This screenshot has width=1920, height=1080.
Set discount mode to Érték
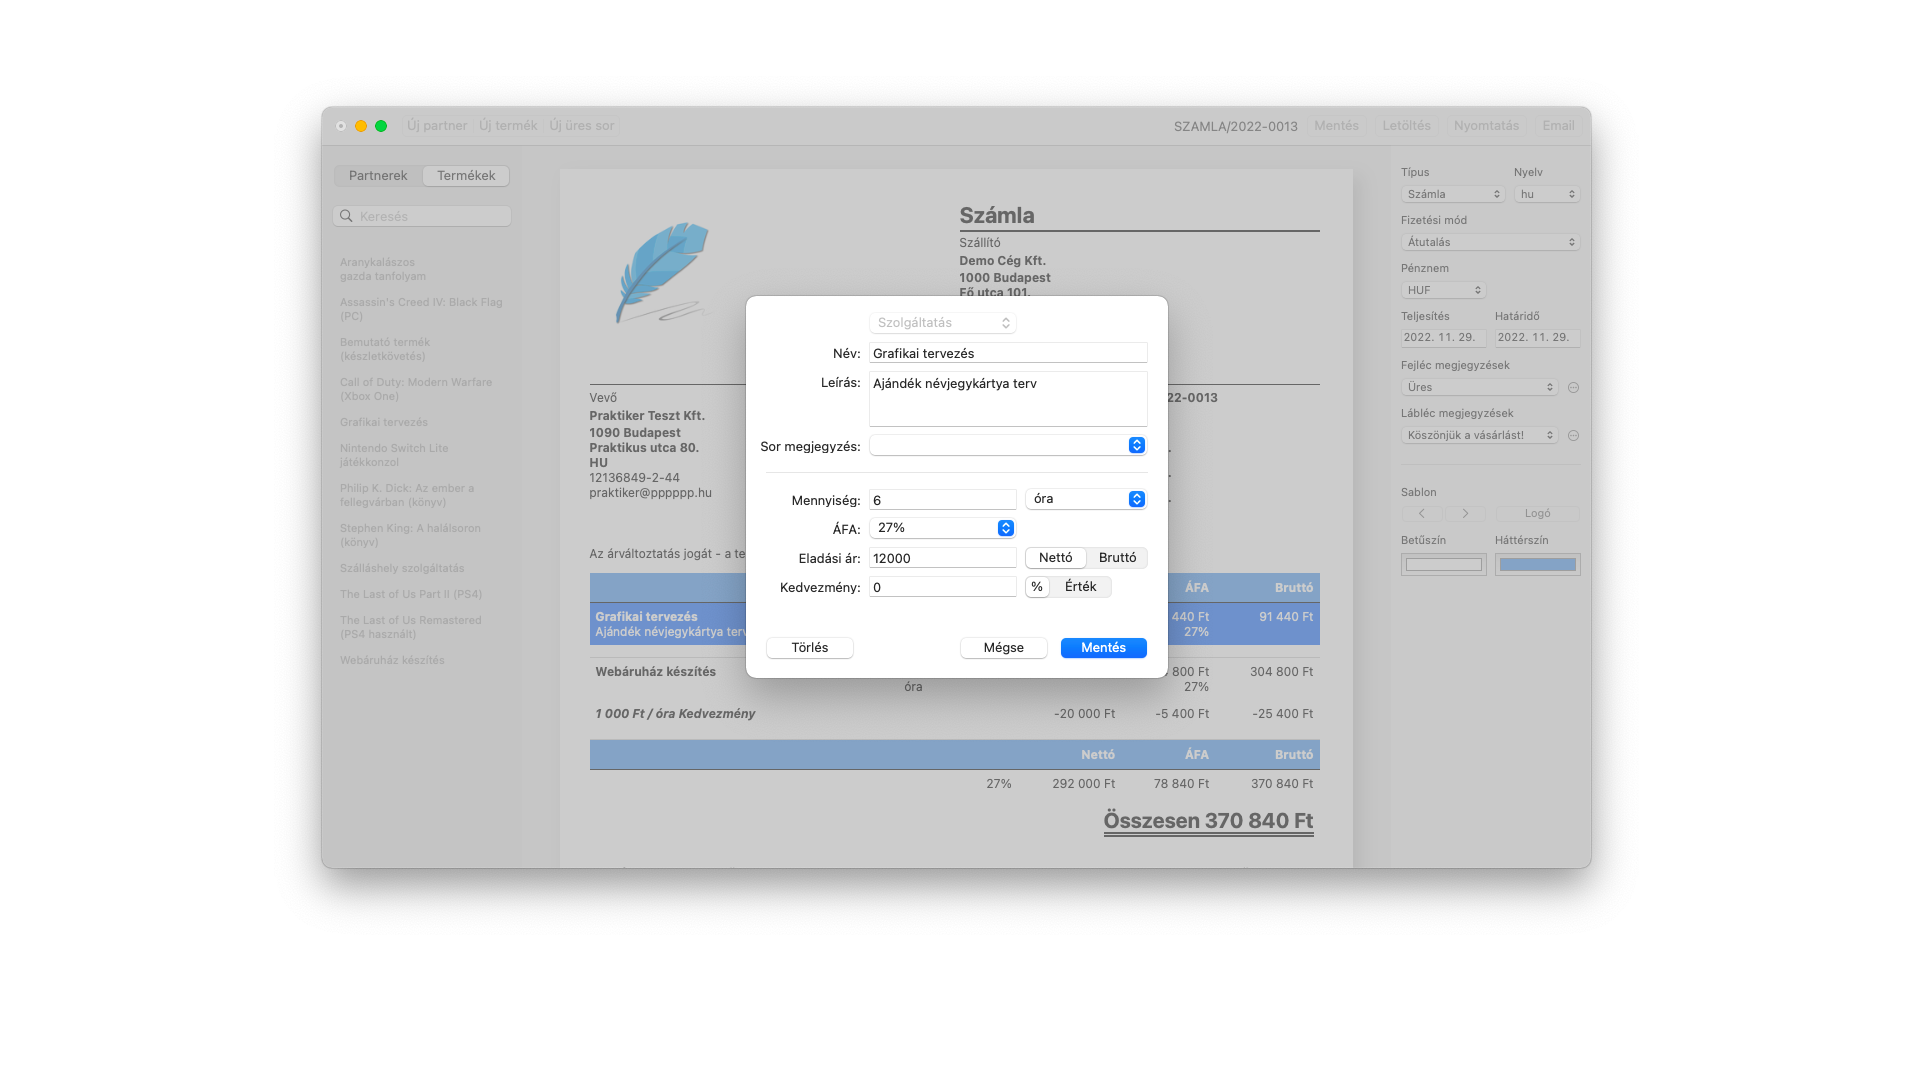point(1083,587)
